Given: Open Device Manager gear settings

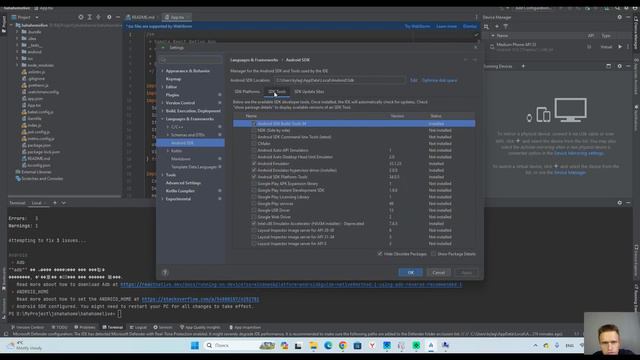Looking at the screenshot, I should pos(620,17).
